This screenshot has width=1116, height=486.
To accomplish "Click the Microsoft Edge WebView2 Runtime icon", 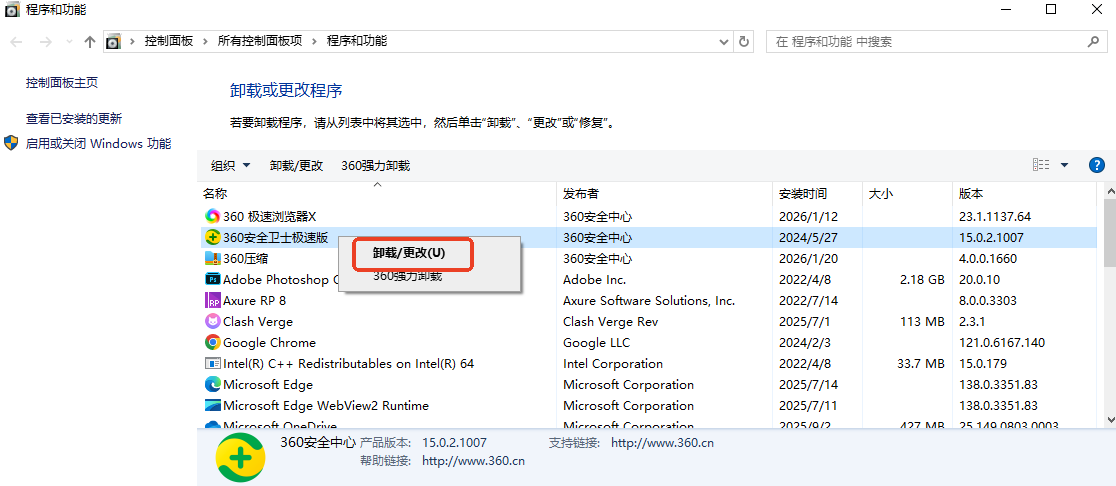I will tap(213, 406).
